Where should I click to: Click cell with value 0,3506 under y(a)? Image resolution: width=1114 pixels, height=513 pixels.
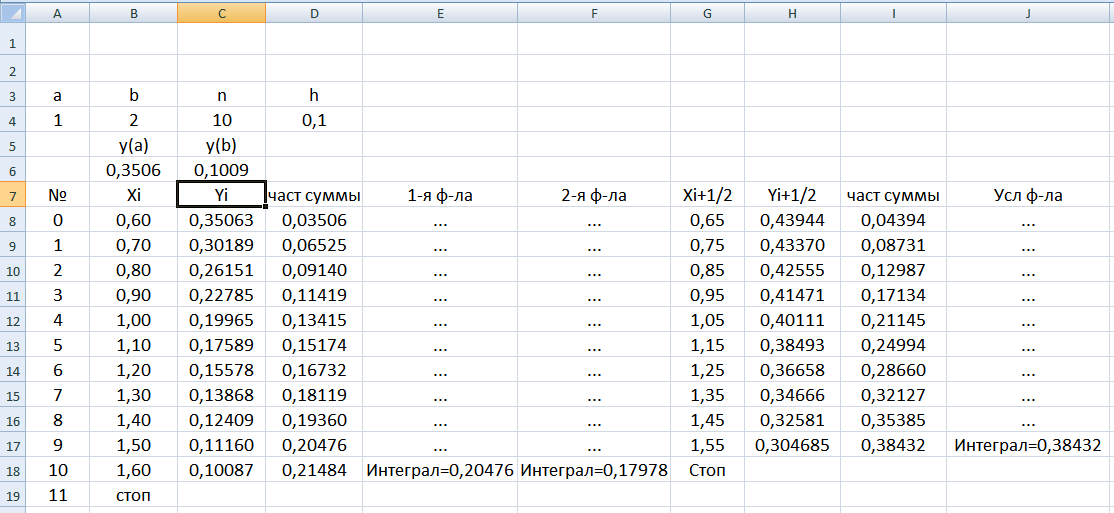click(134, 170)
